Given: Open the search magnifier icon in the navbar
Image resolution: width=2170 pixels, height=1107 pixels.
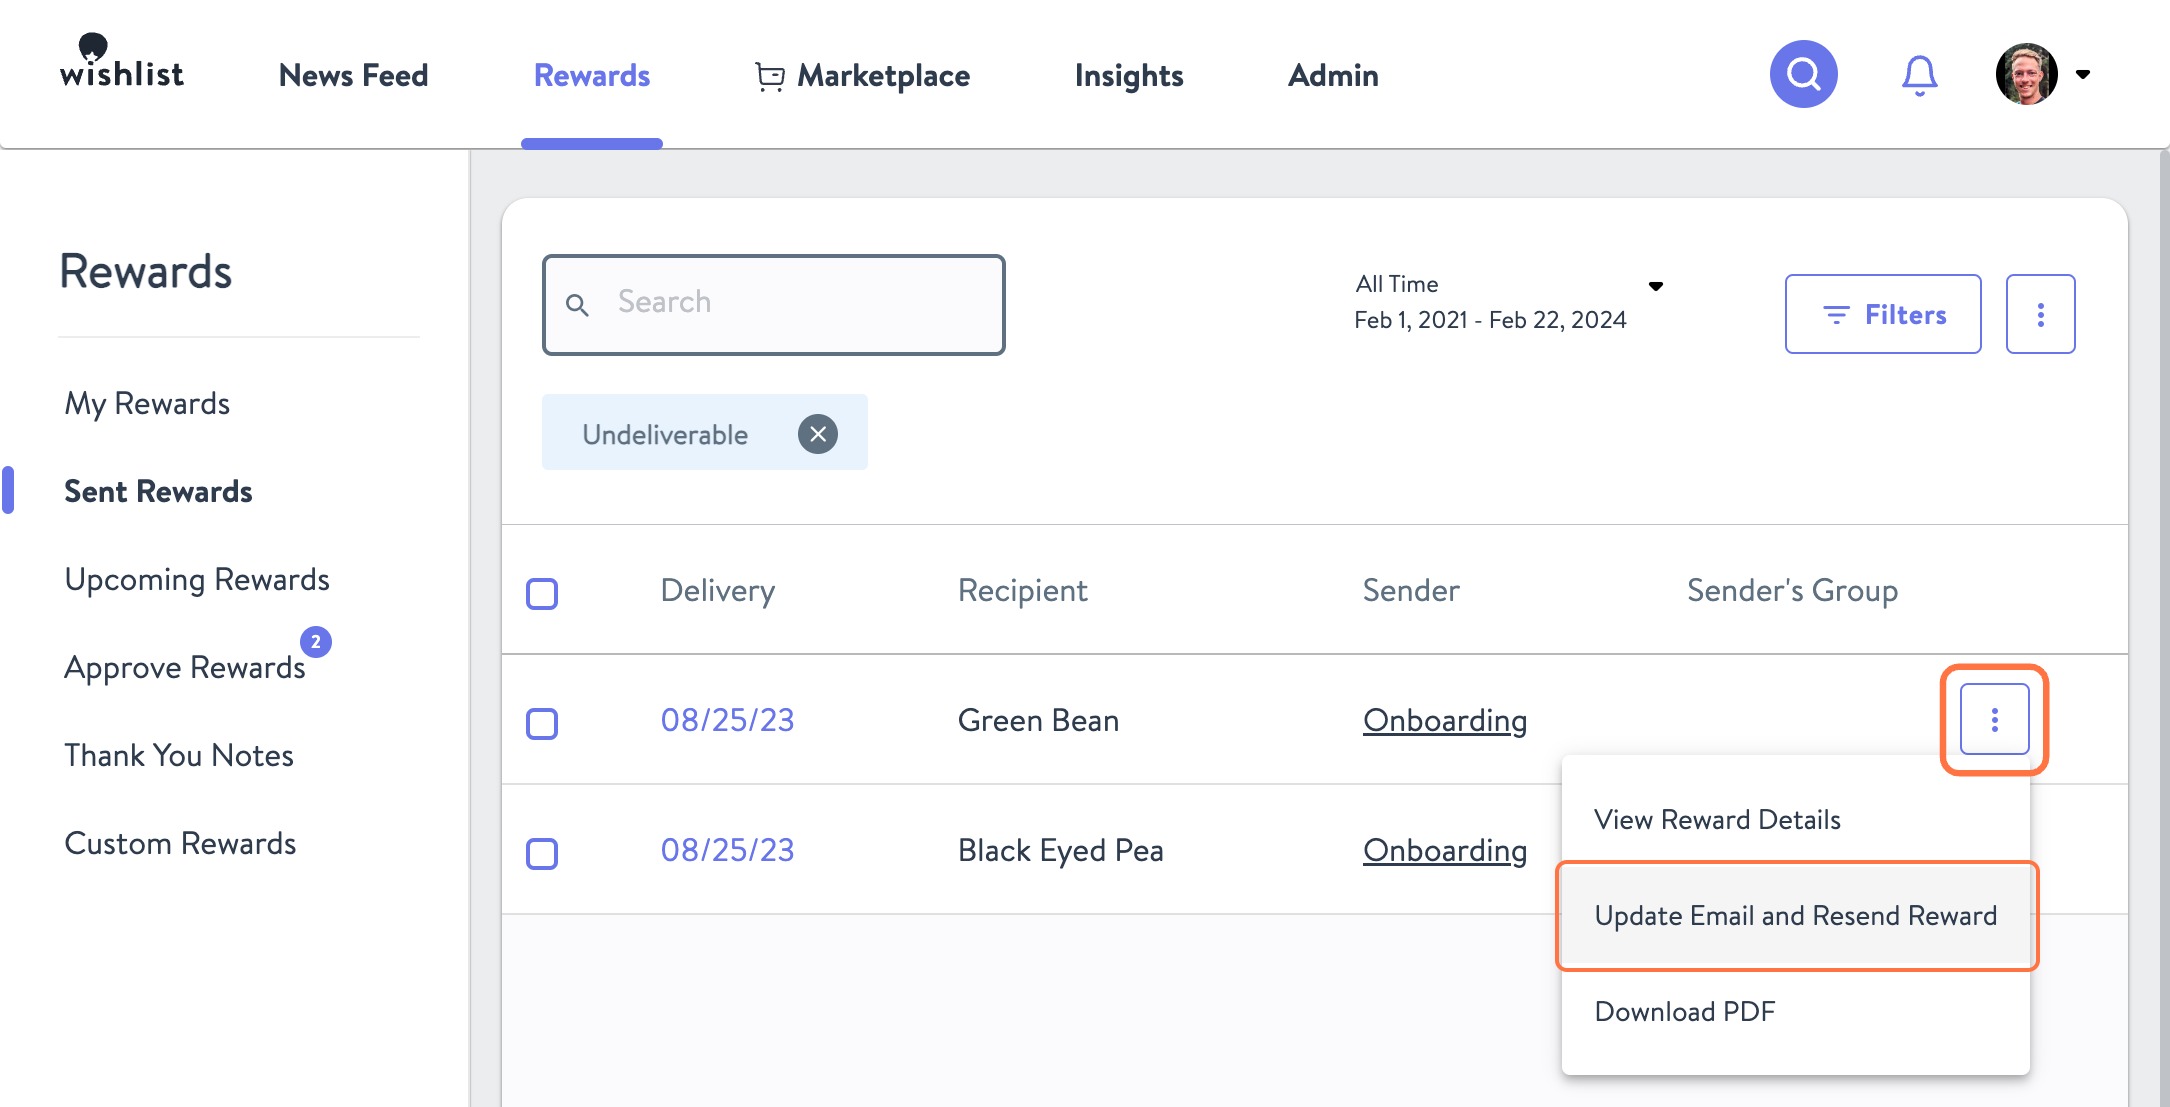Looking at the screenshot, I should tap(1802, 73).
